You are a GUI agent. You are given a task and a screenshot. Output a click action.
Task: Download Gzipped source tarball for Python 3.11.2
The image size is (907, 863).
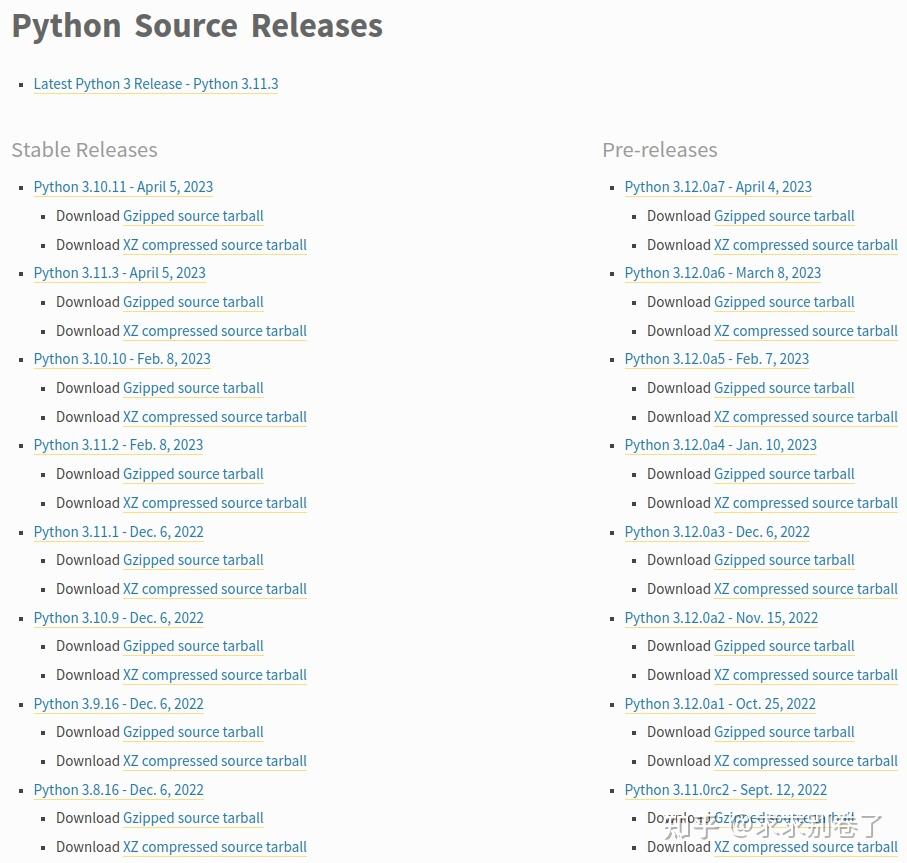click(x=193, y=474)
